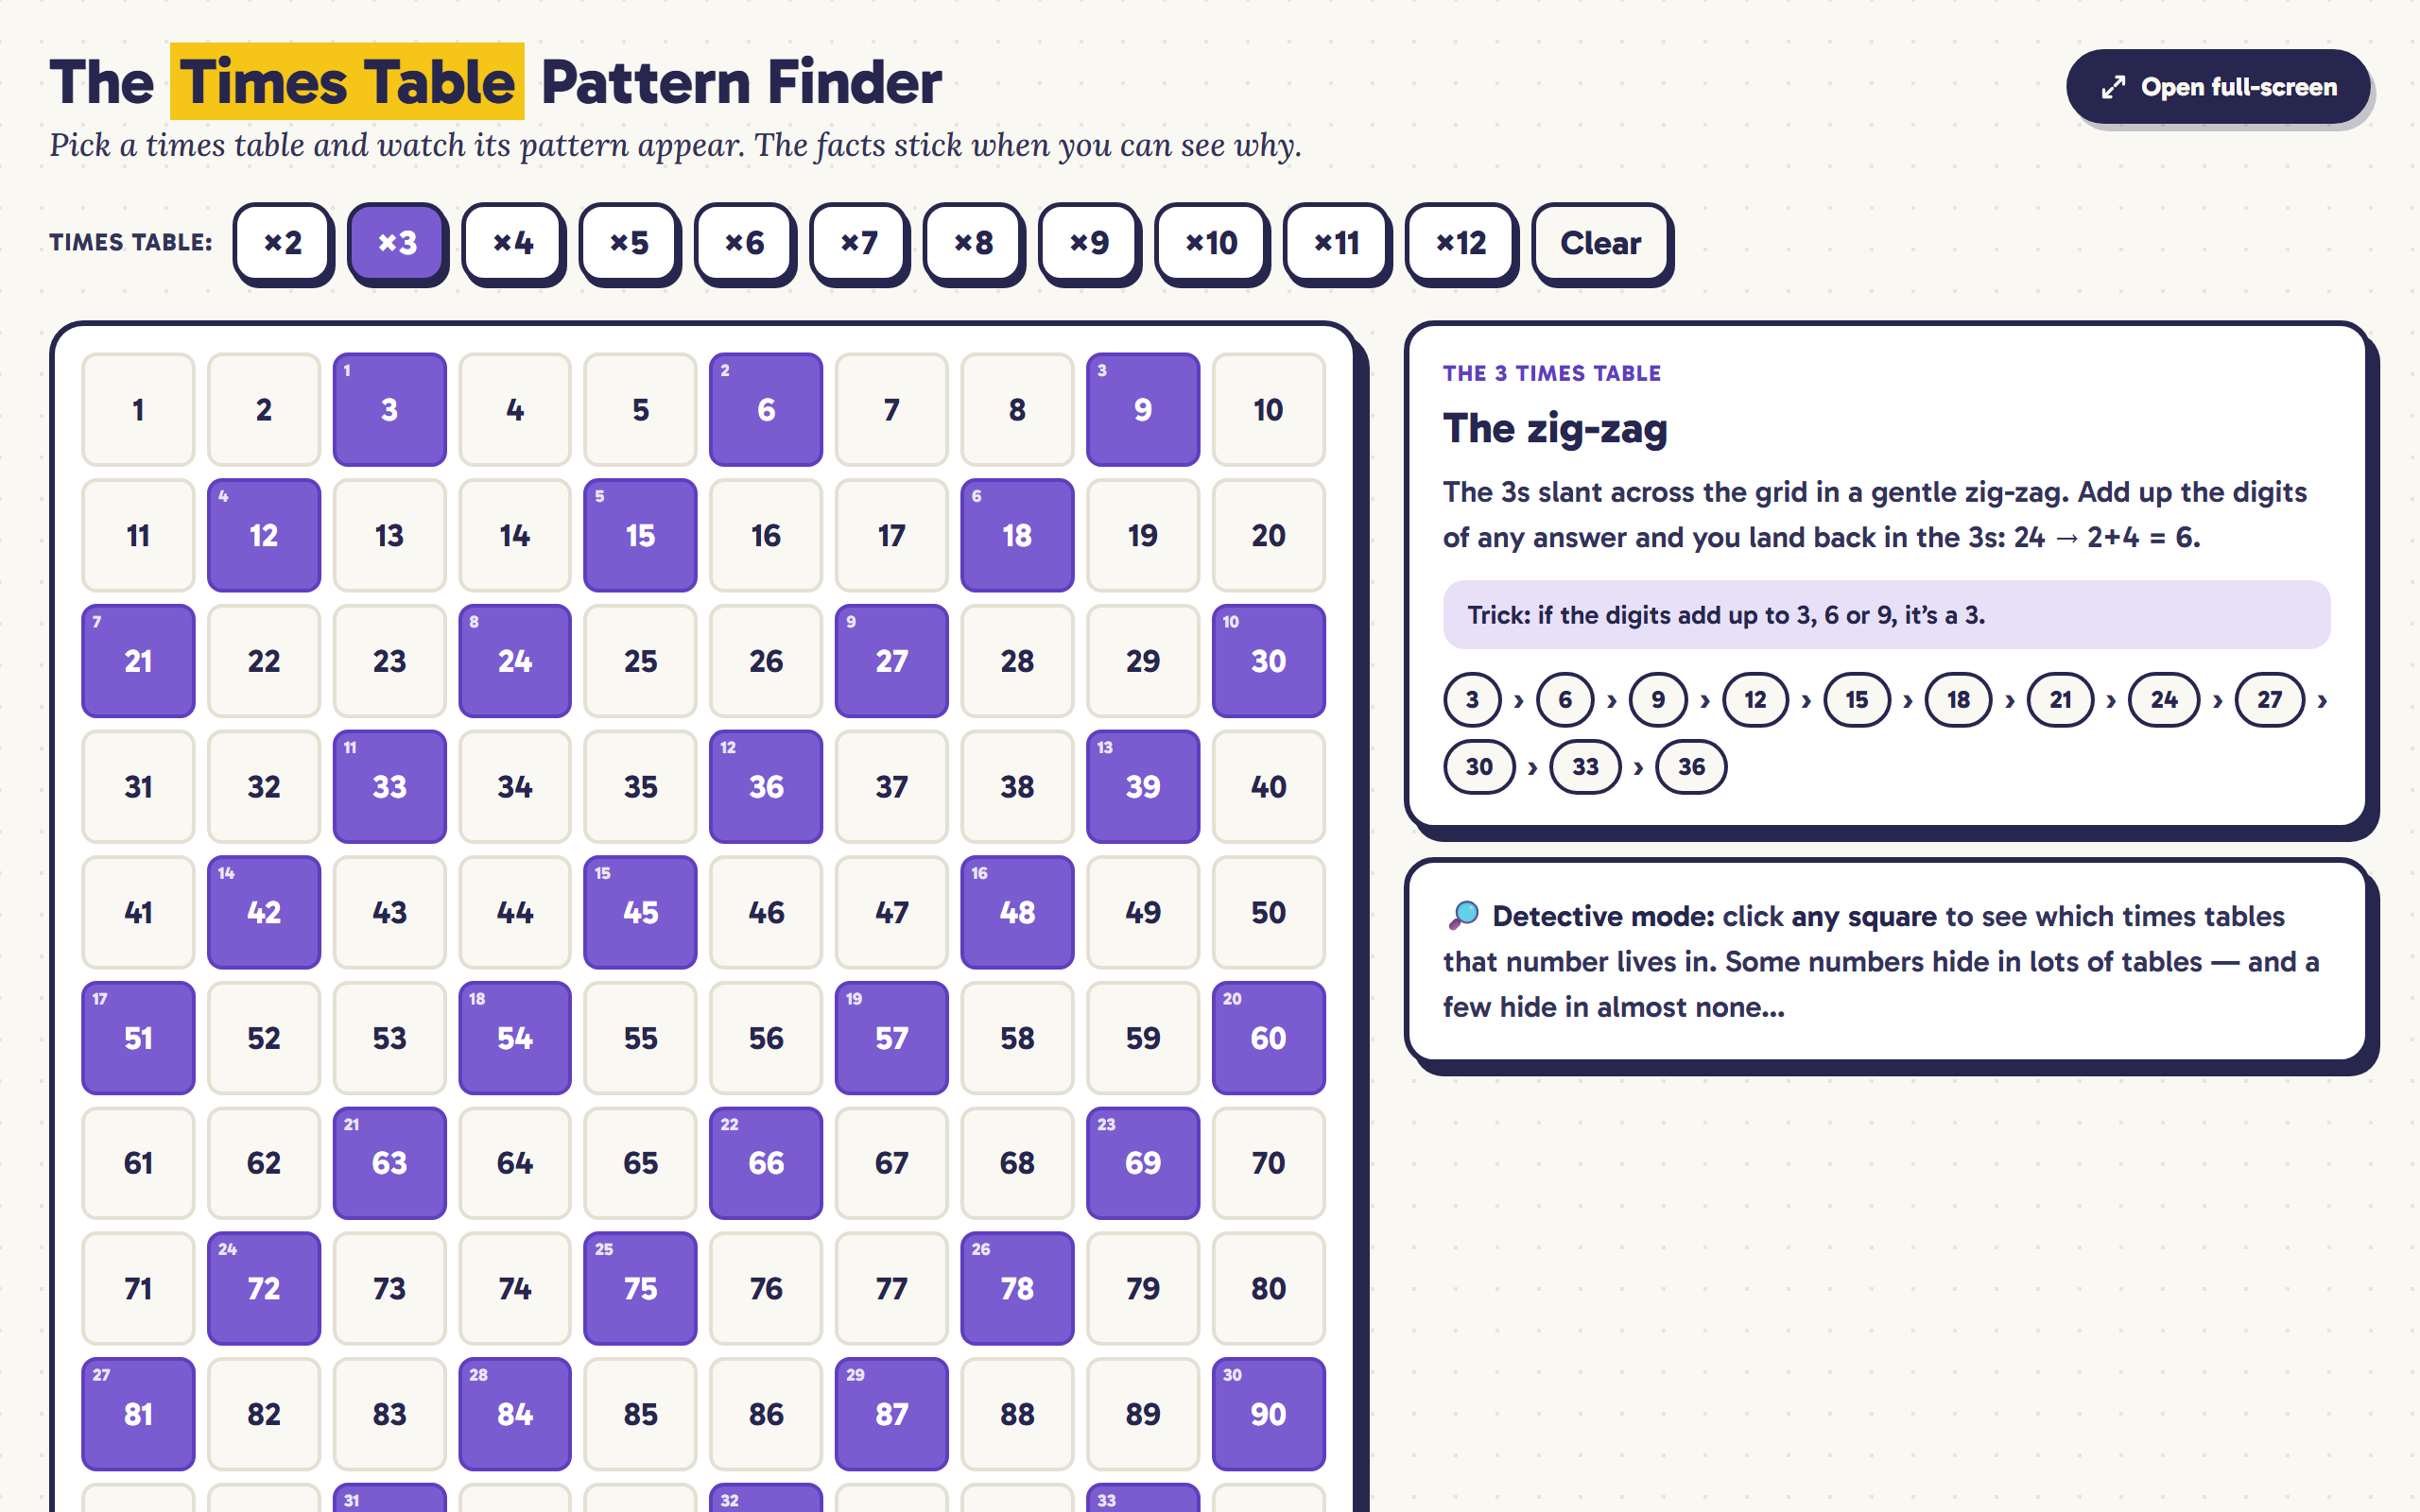
Task: Click the unhighlighted square 64
Action: [x=515, y=1163]
